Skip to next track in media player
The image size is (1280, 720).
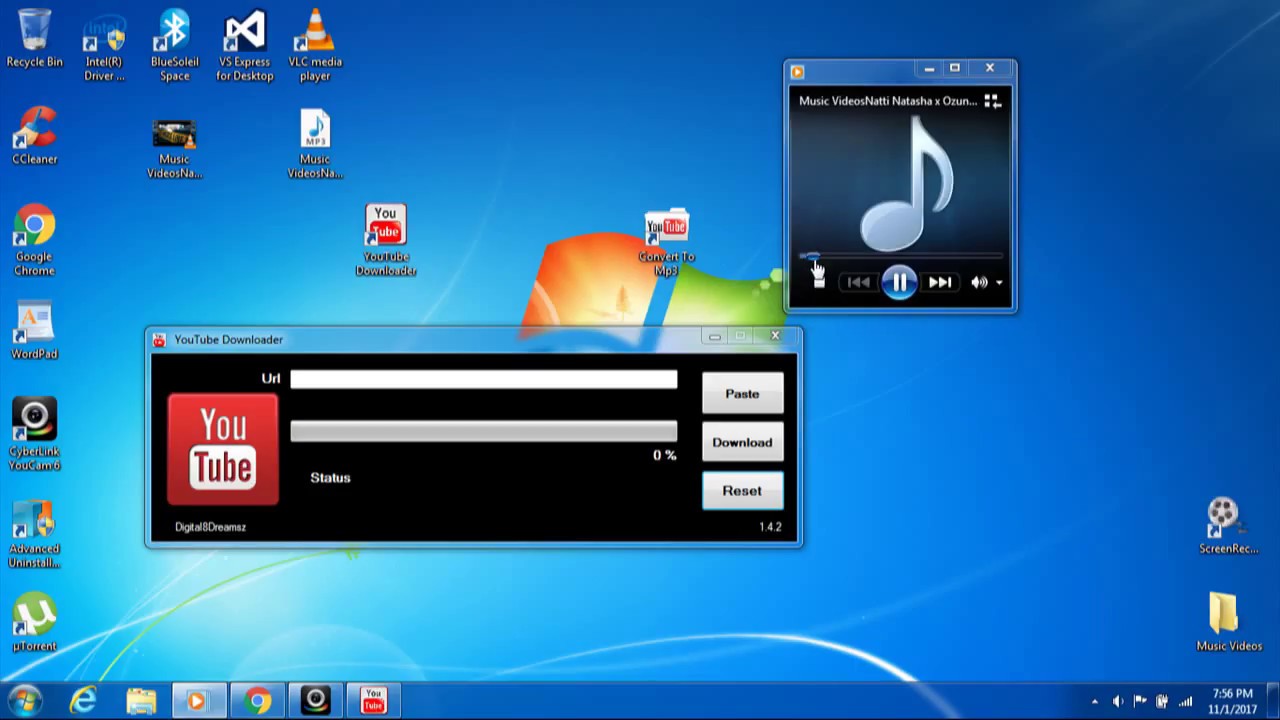pyautogui.click(x=940, y=283)
